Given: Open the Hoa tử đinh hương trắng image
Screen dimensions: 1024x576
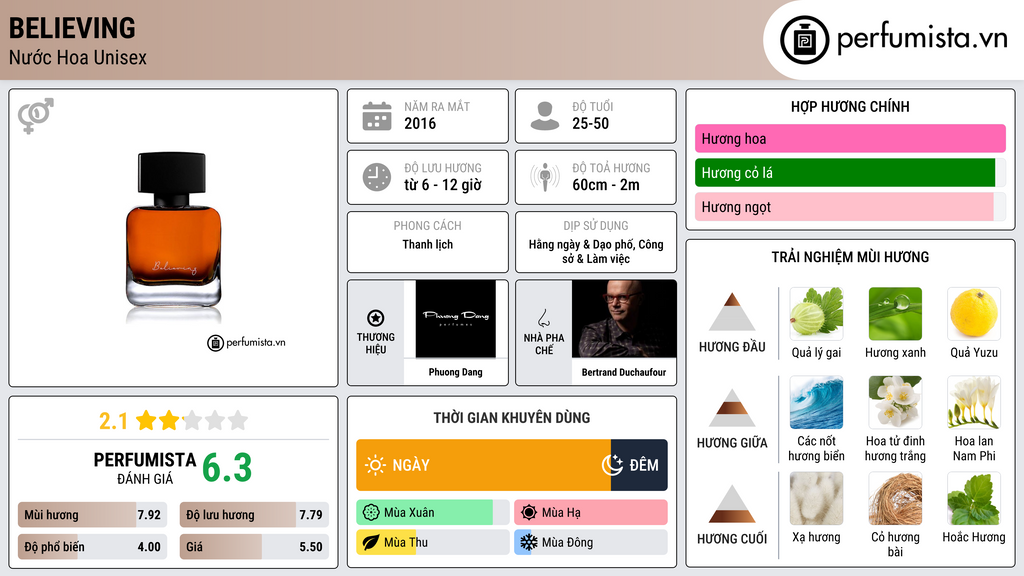Looking at the screenshot, I should (x=895, y=402).
